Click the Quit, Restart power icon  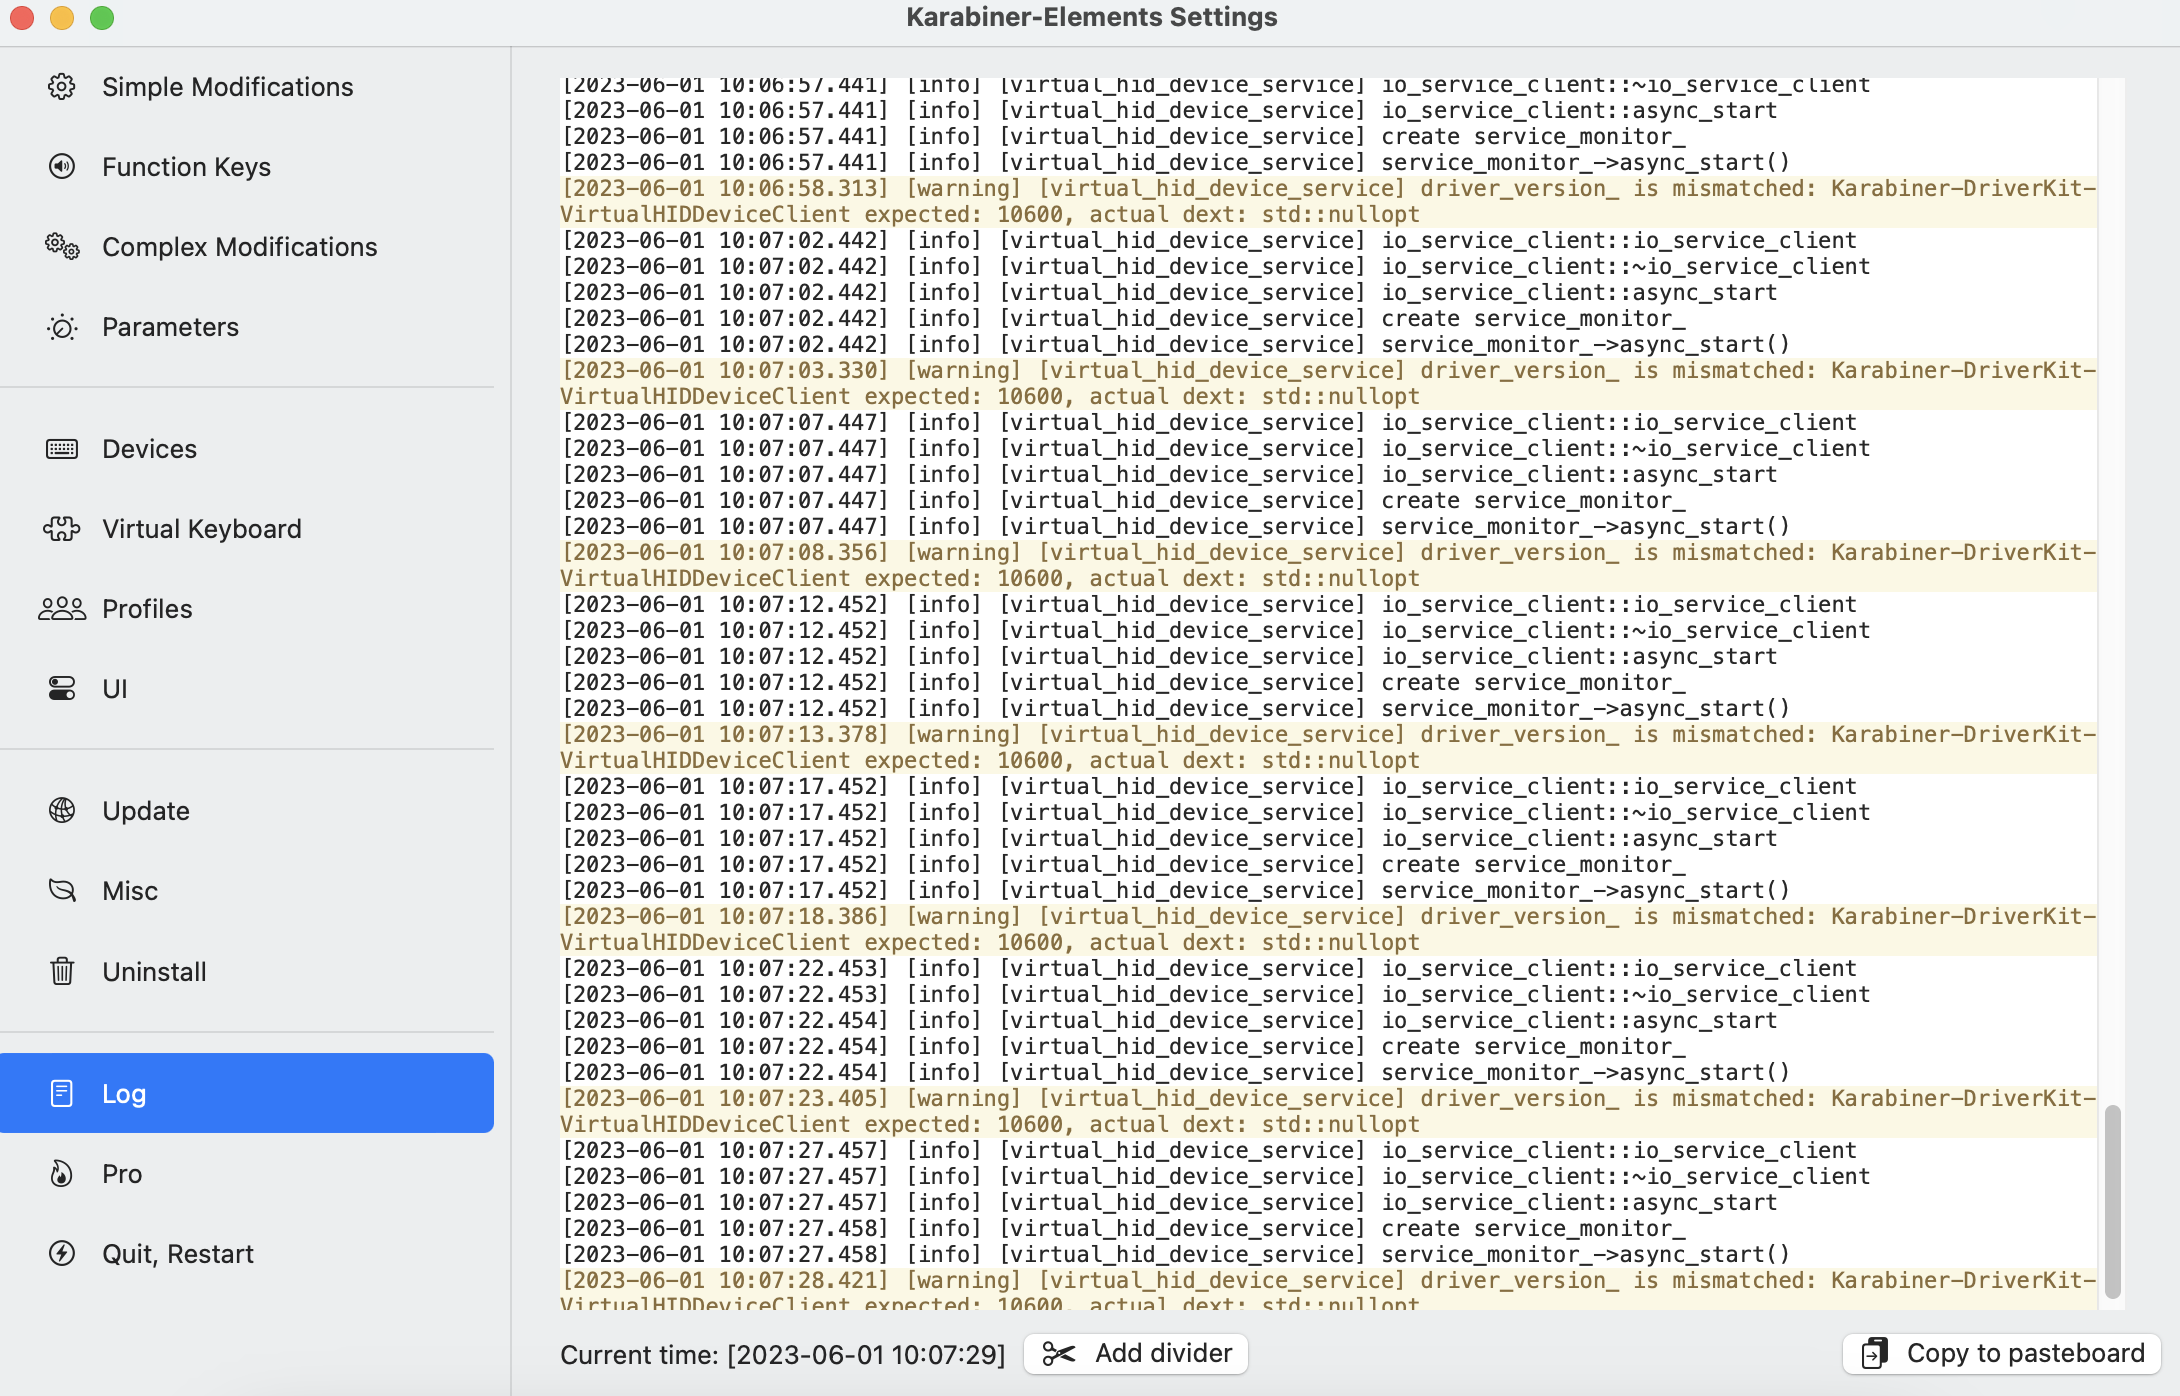61,1253
